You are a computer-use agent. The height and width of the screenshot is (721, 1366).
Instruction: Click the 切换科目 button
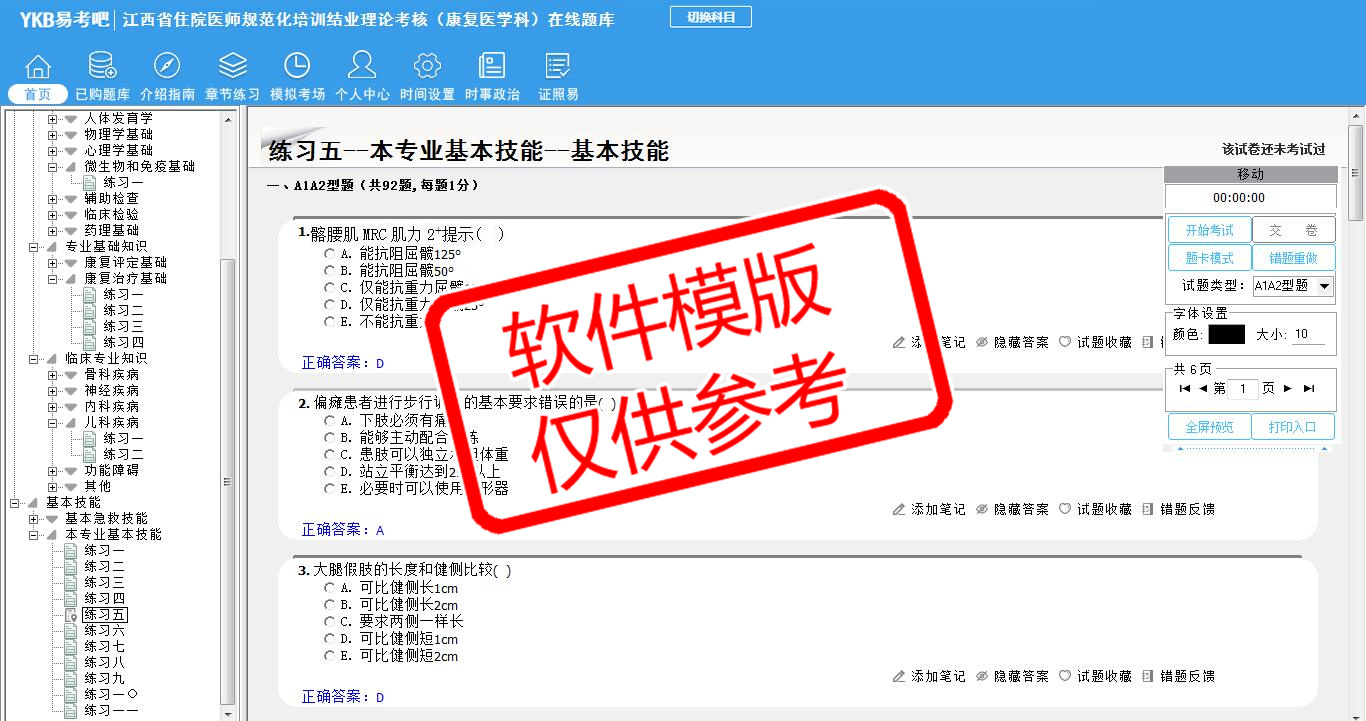pos(710,17)
